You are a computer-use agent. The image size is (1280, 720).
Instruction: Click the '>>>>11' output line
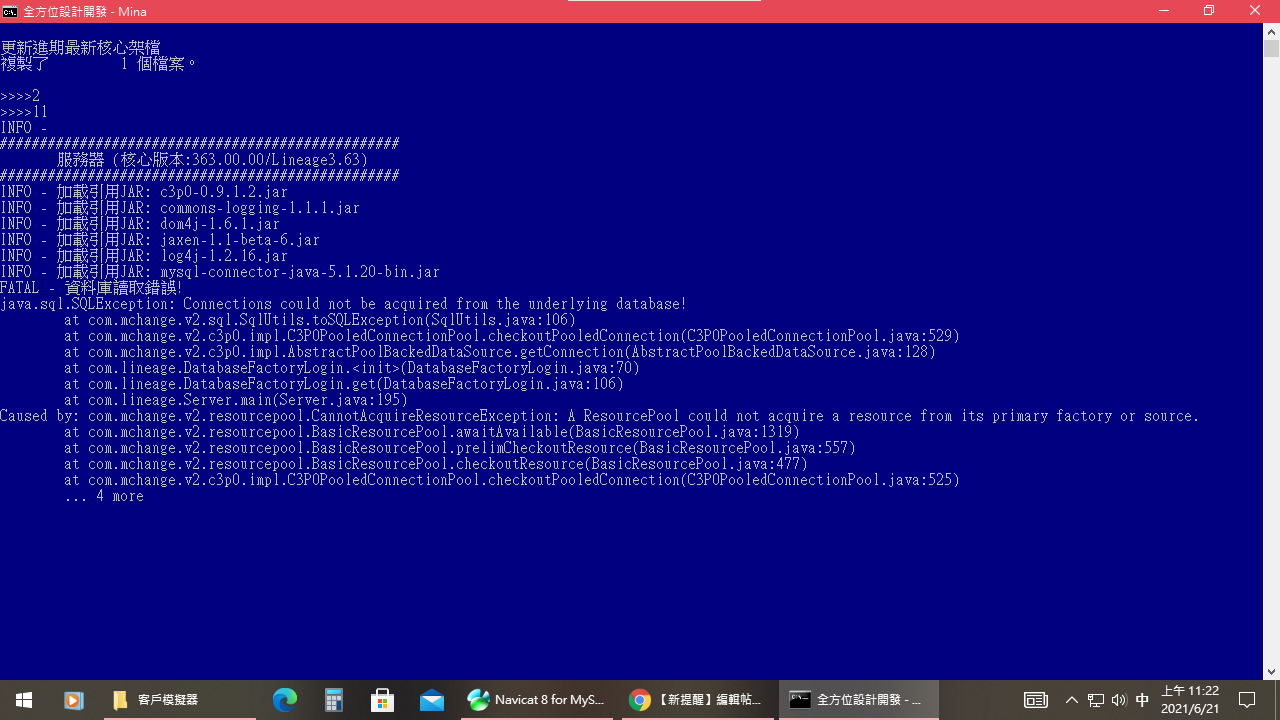coord(24,112)
